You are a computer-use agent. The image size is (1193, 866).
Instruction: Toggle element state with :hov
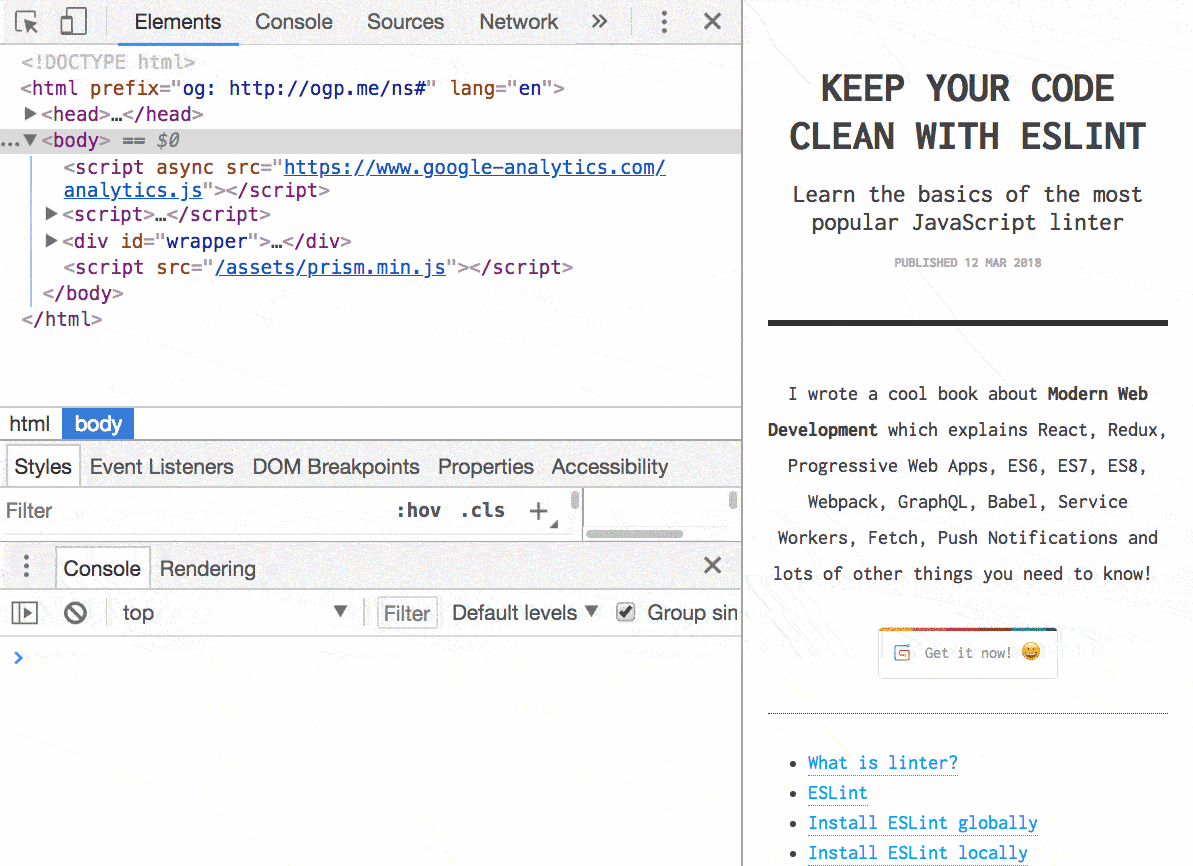(x=419, y=510)
